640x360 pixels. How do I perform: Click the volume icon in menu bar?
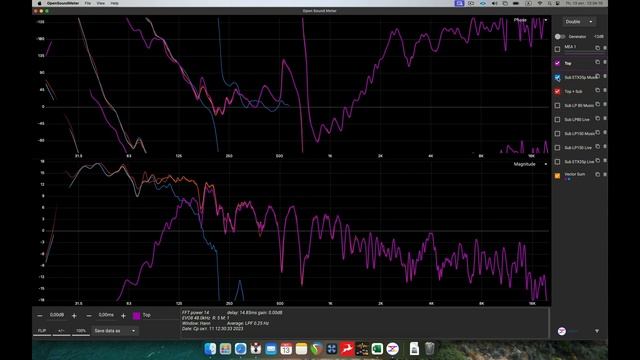(494, 3)
